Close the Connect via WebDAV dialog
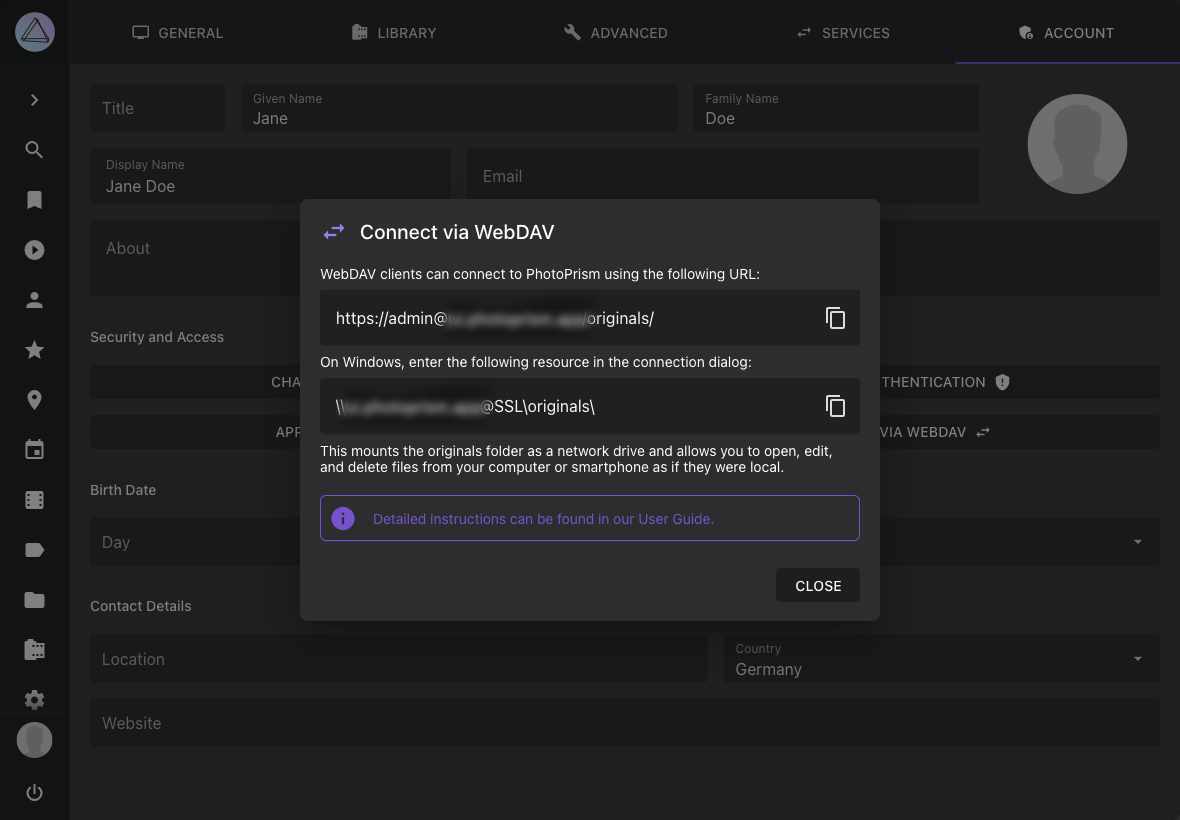 pyautogui.click(x=818, y=585)
